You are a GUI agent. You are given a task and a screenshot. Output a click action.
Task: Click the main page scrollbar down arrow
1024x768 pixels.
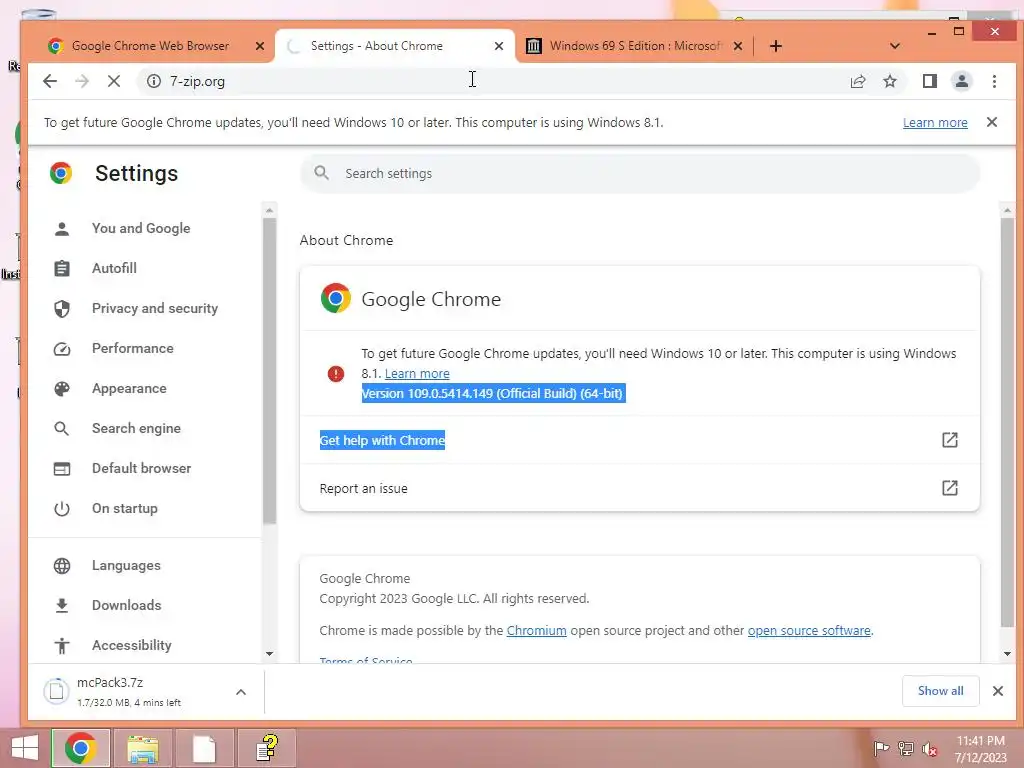pyautogui.click(x=1007, y=654)
